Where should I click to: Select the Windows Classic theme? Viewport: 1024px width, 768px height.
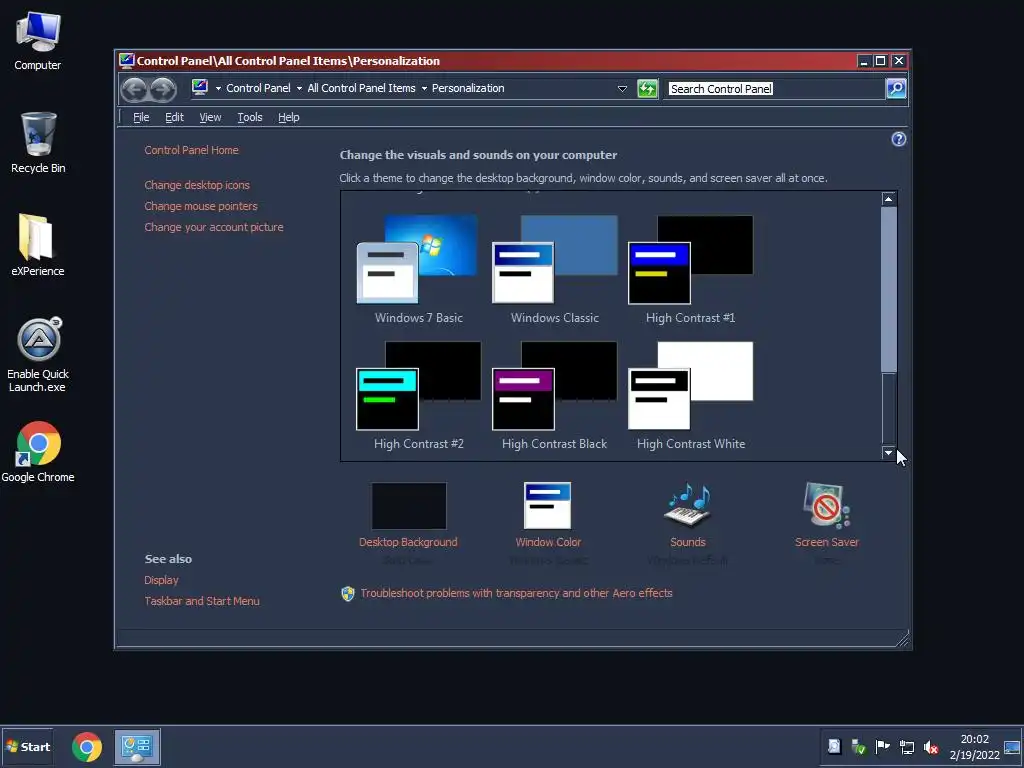[554, 269]
